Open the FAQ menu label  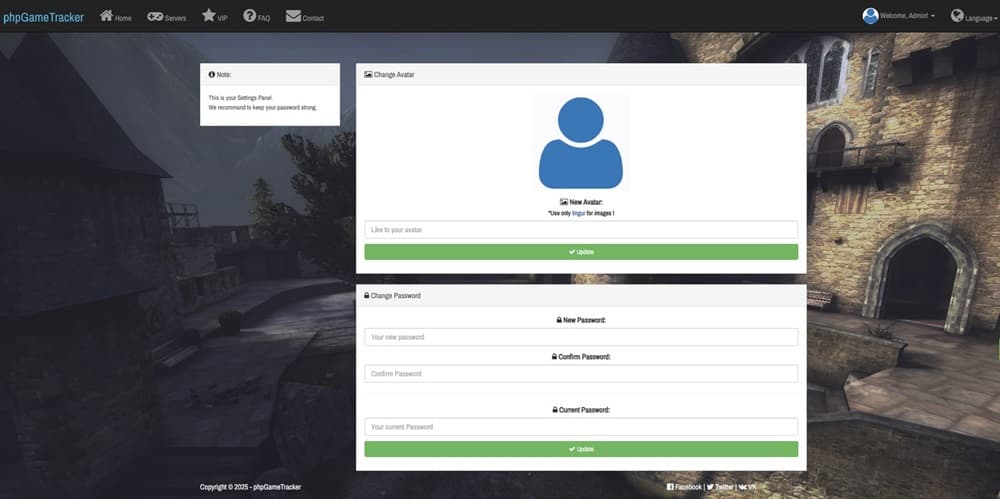tap(264, 19)
